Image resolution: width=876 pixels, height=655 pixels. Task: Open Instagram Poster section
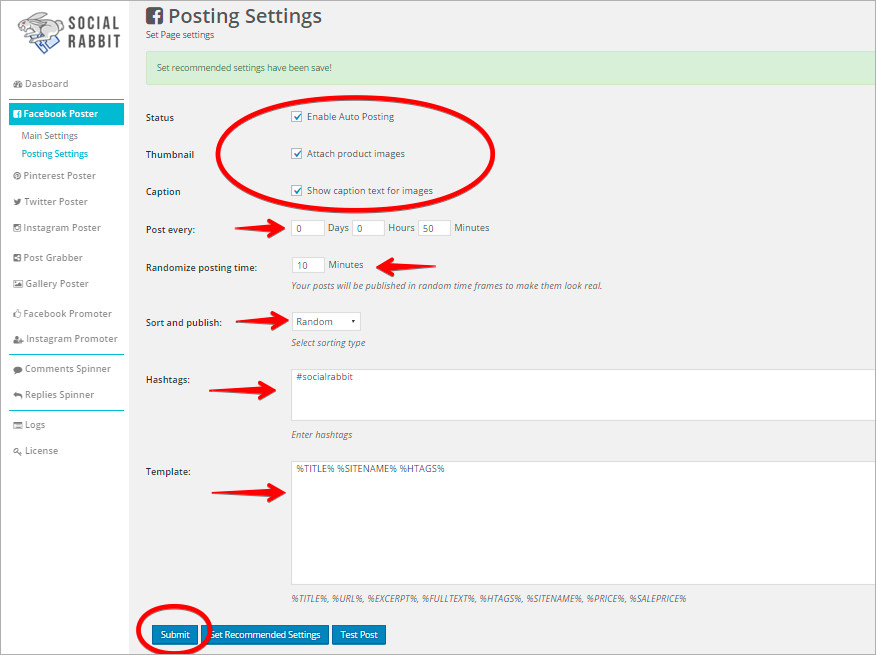click(x=57, y=228)
